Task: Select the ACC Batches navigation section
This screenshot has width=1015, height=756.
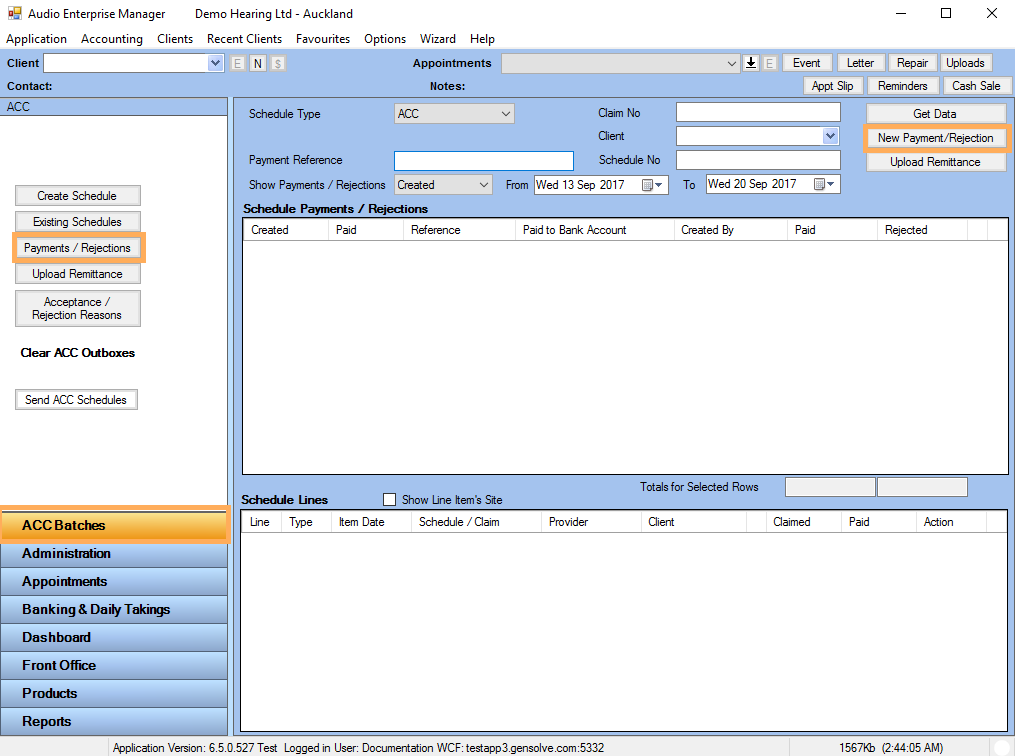Action: (x=115, y=525)
